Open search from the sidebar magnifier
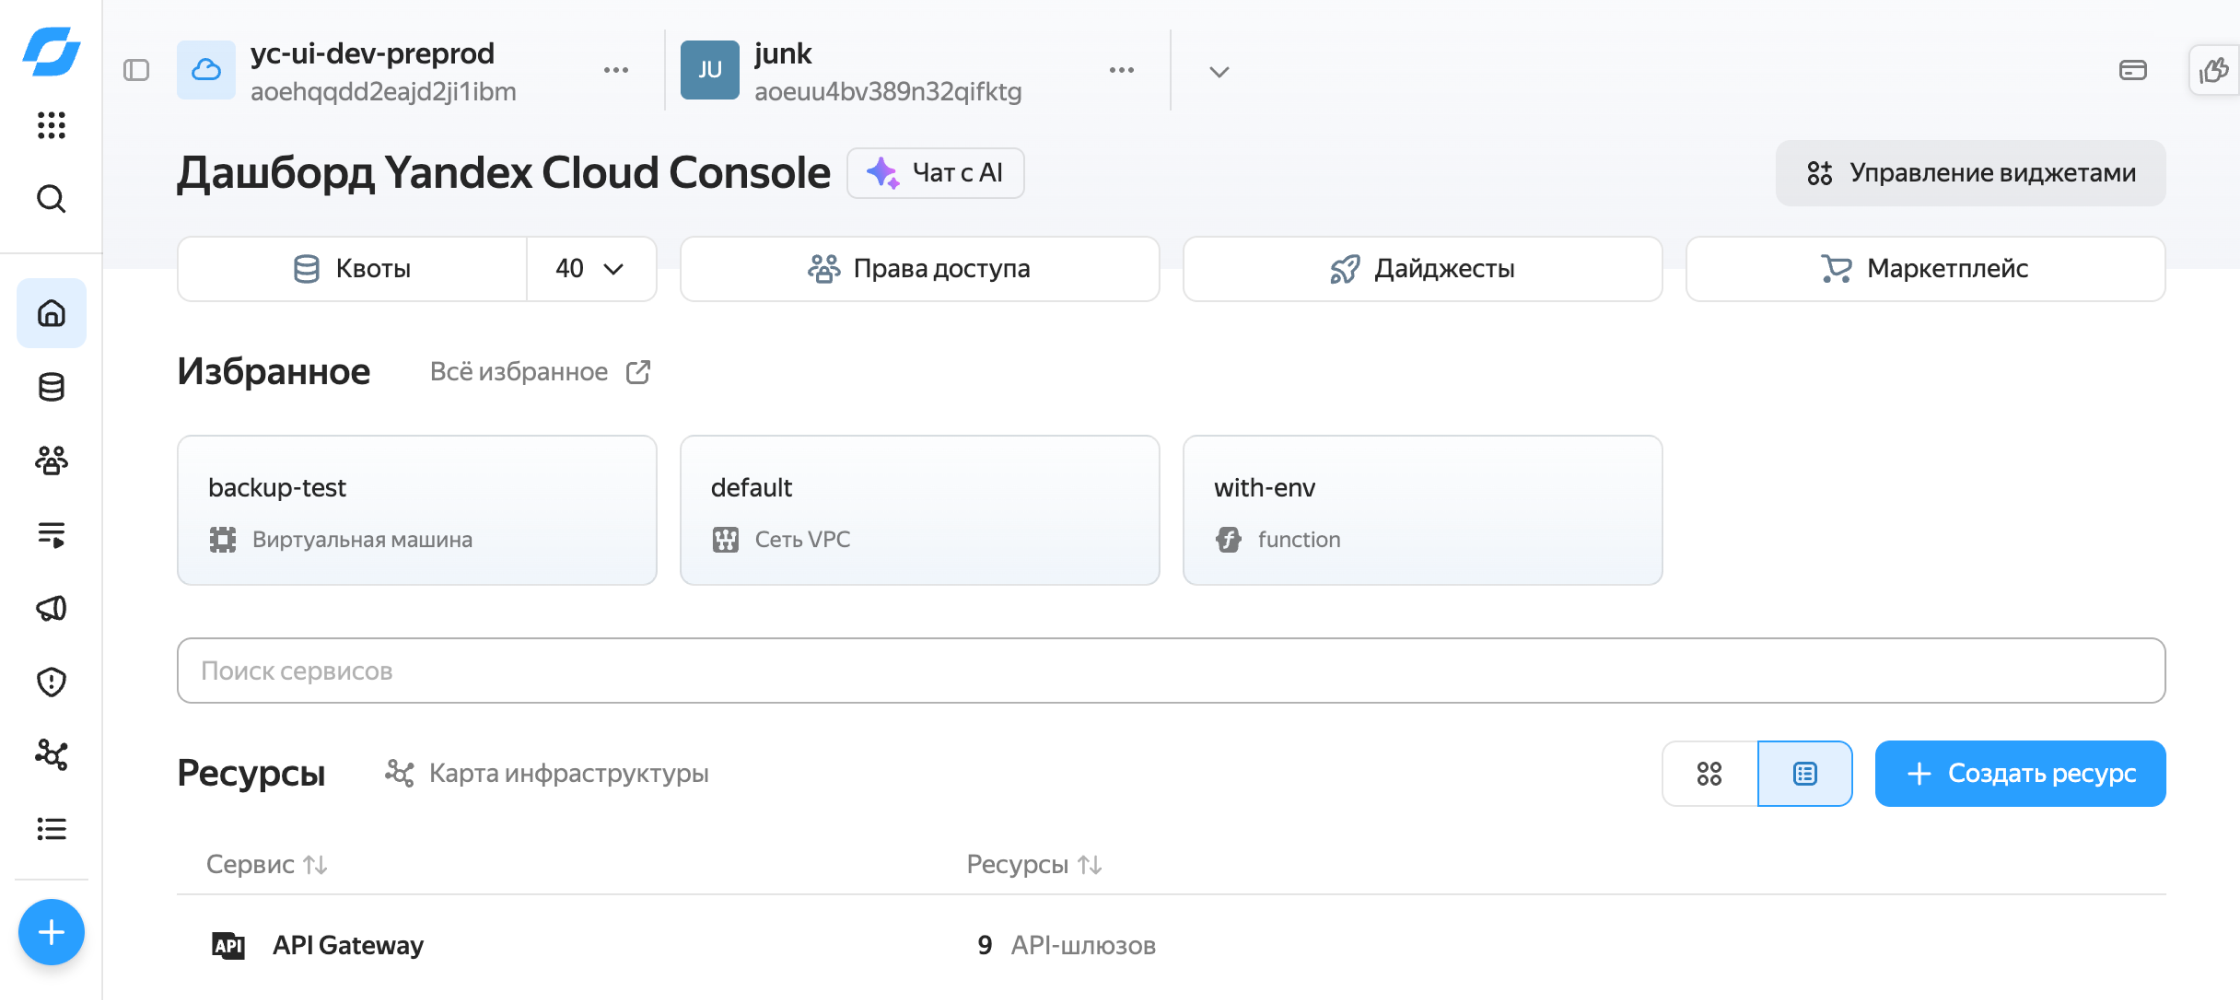 51,199
